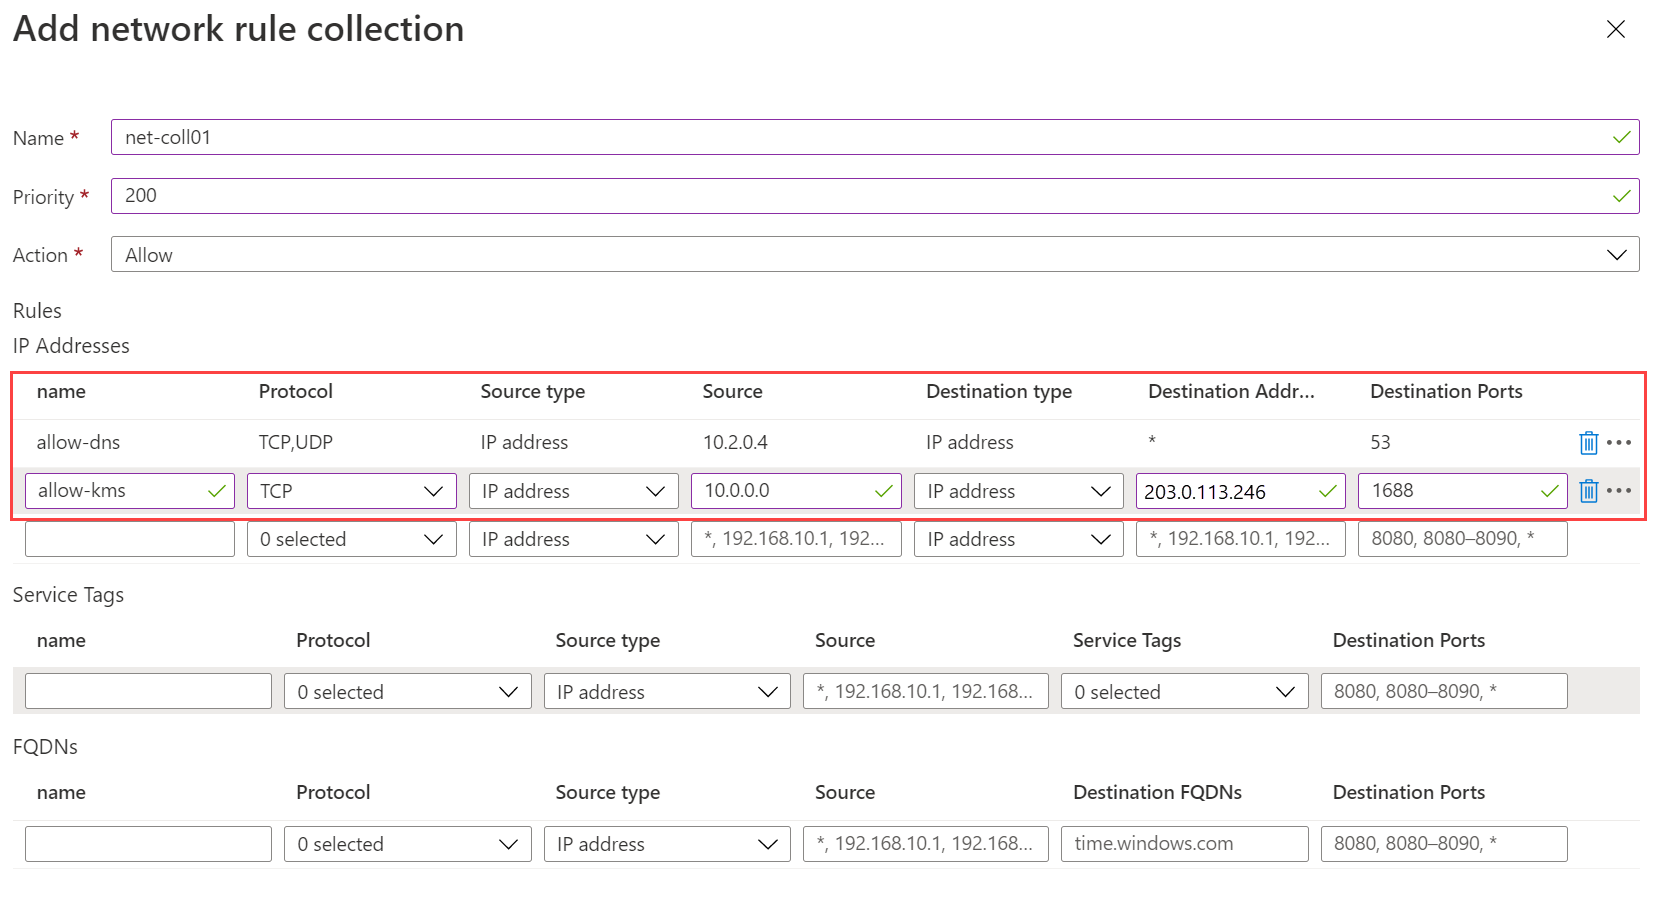The width and height of the screenshot is (1660, 907).
Task: Click Destination Ports field in new IP Addresses row
Action: [1463, 539]
